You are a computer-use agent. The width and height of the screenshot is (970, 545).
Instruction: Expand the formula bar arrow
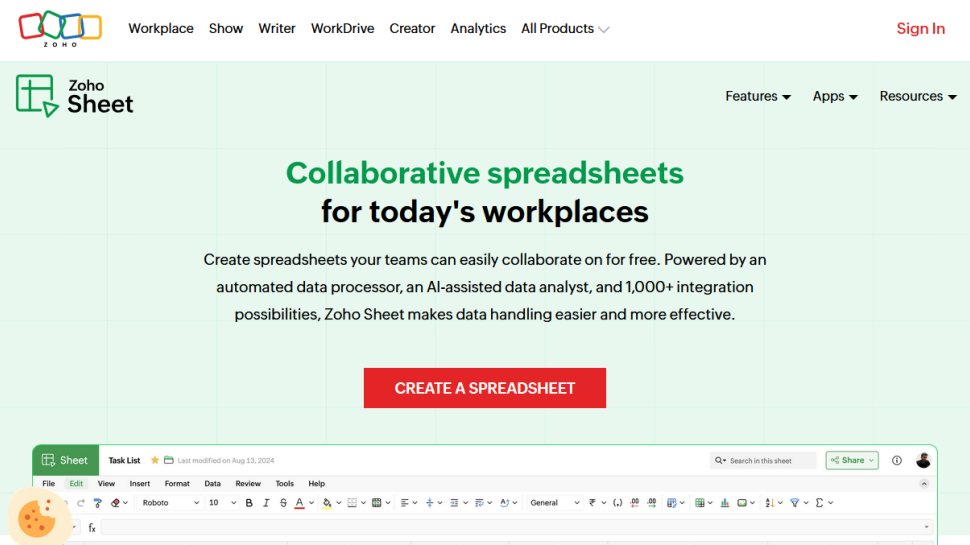[x=926, y=527]
